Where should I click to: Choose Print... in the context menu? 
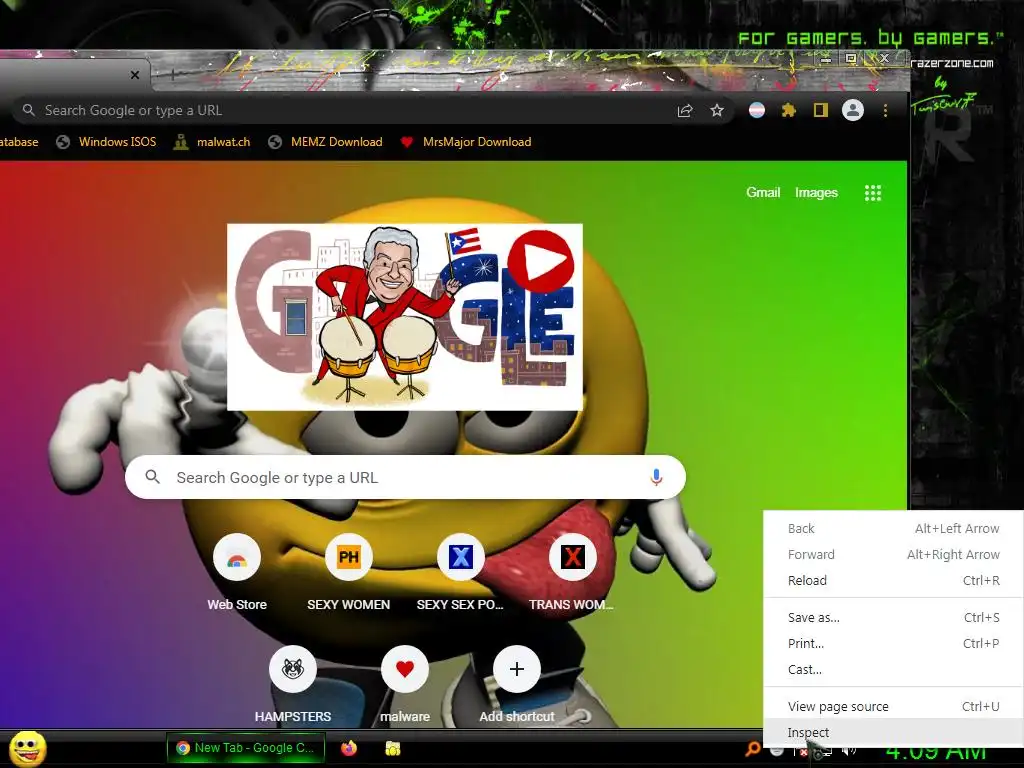tap(893, 643)
